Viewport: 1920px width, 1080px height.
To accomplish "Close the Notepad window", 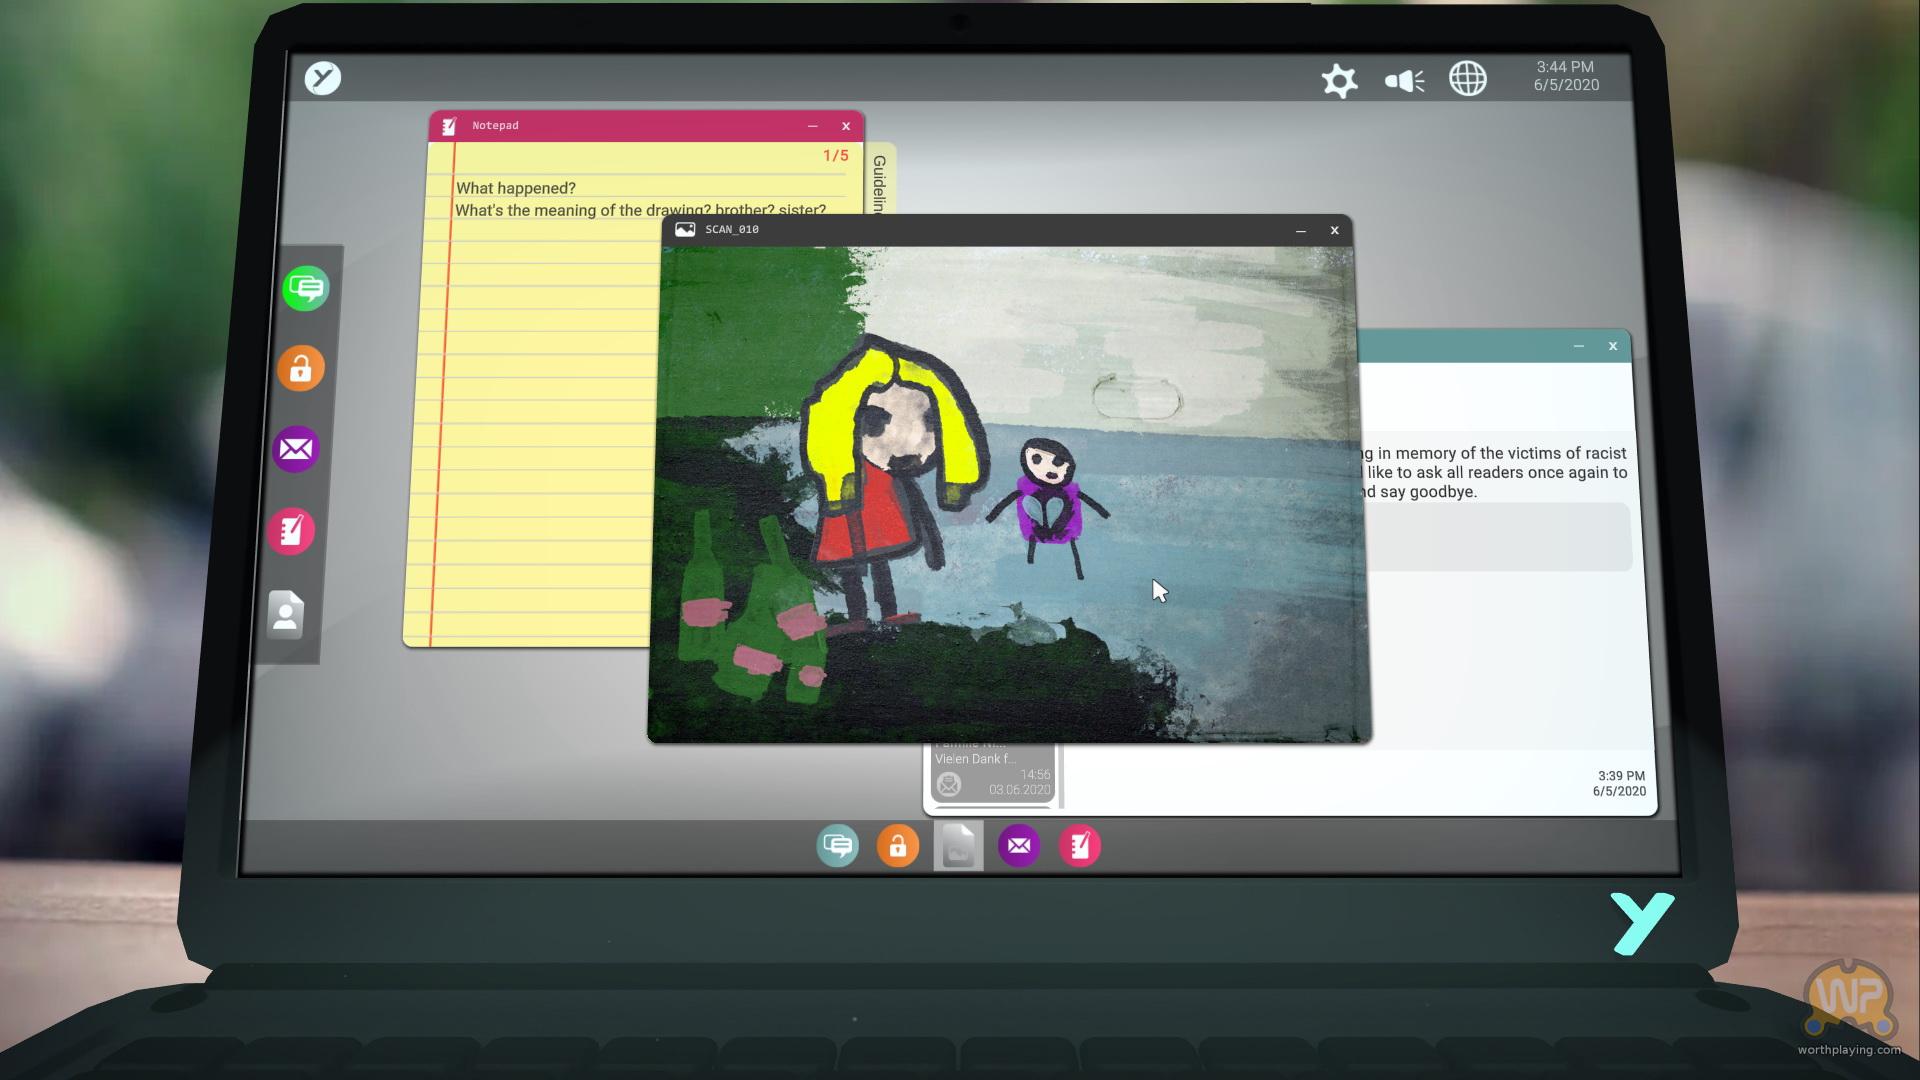I will click(x=846, y=126).
